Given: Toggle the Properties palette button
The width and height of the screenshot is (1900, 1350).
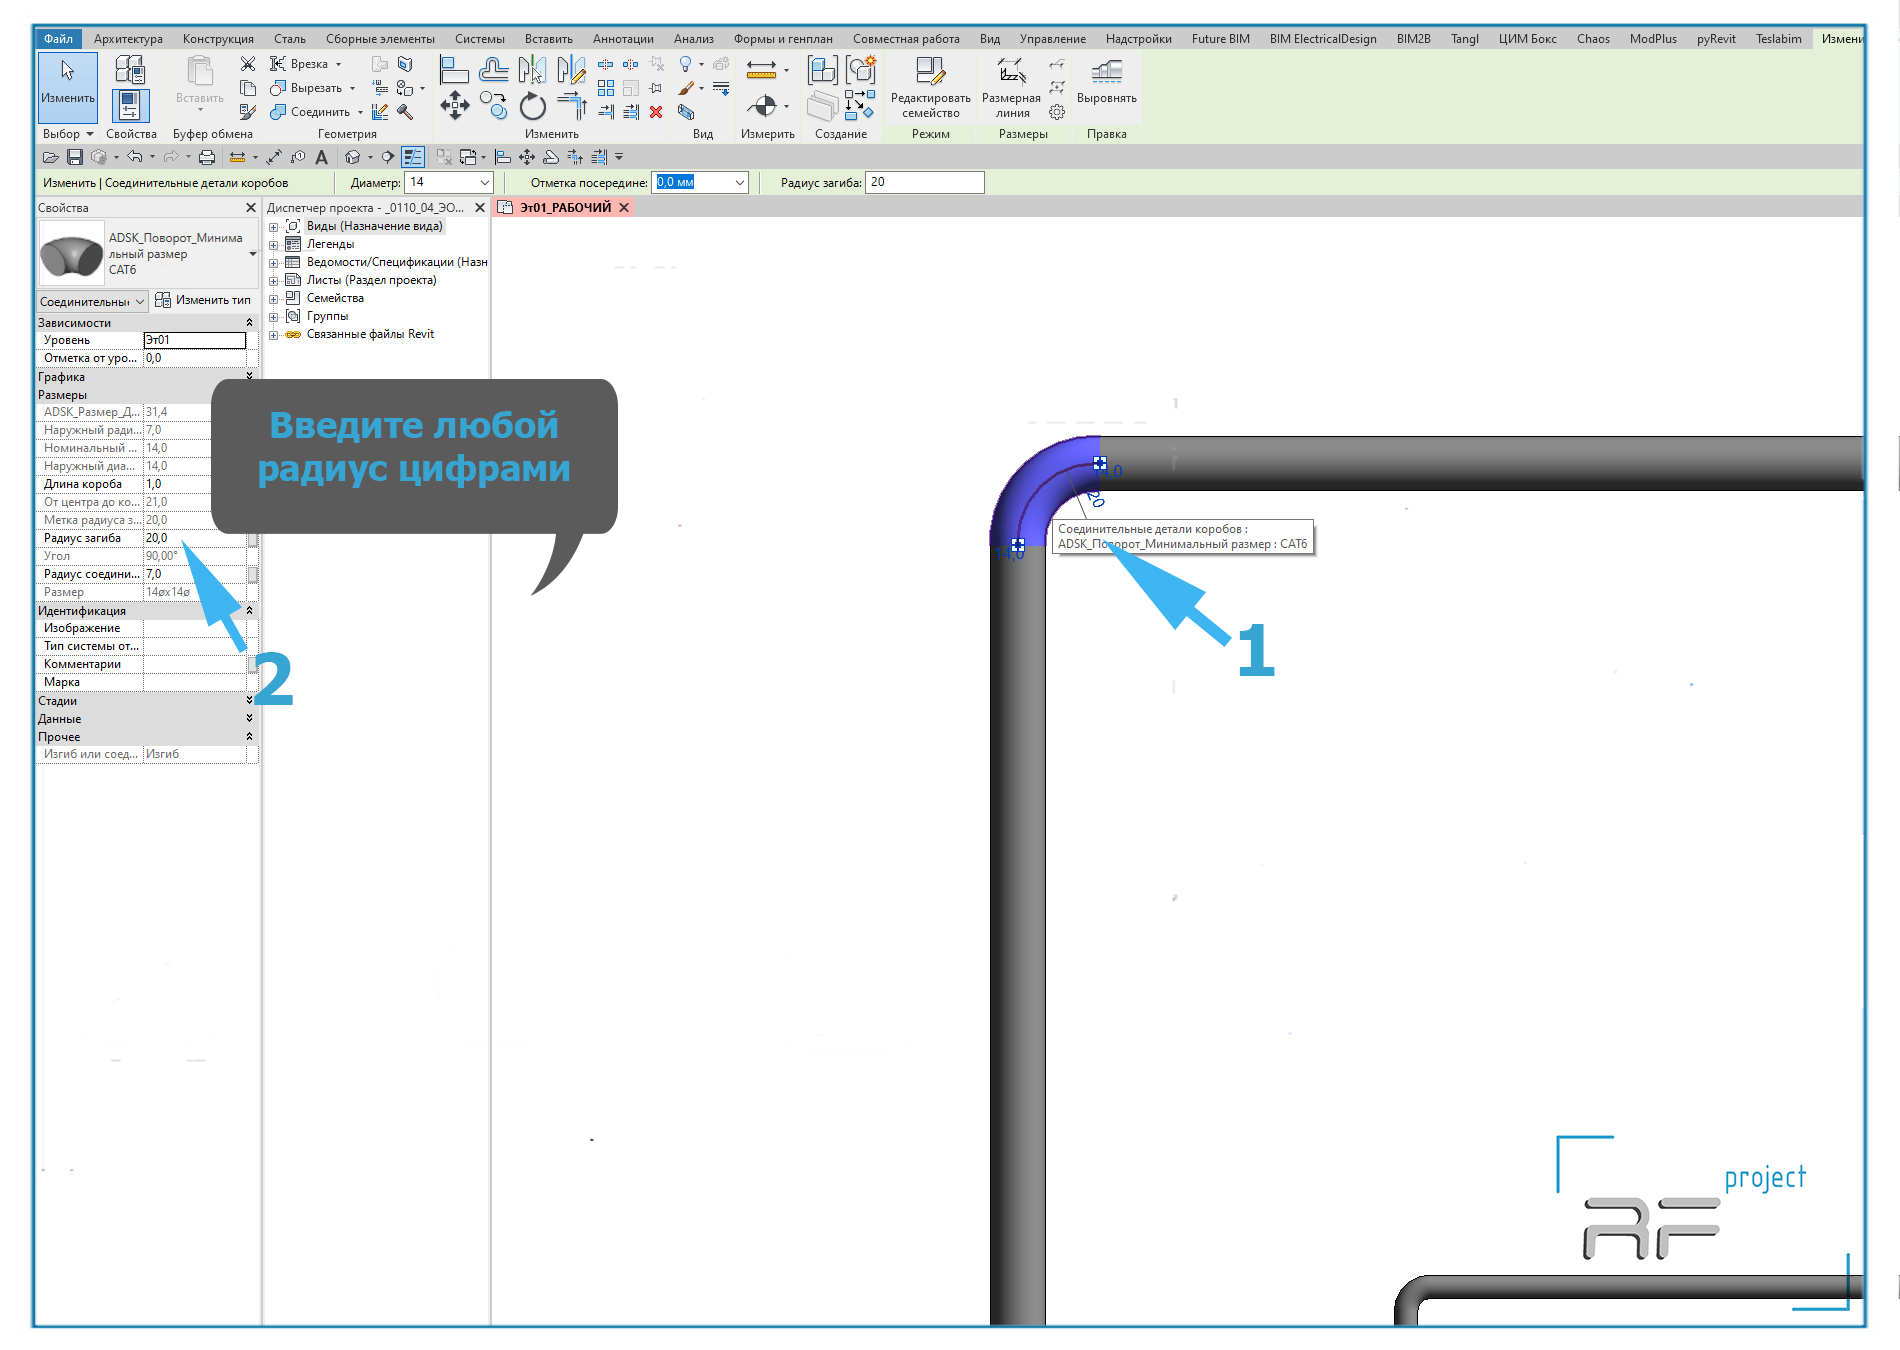Looking at the screenshot, I should [x=130, y=105].
